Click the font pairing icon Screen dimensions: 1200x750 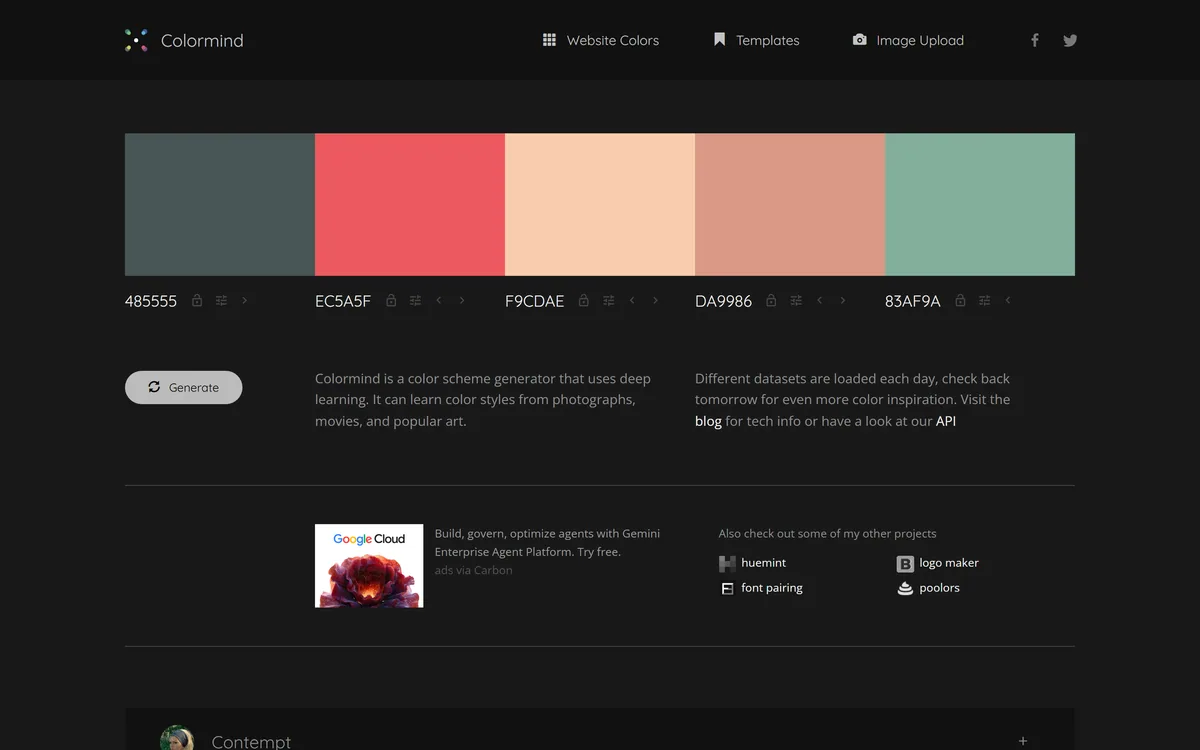(727, 589)
